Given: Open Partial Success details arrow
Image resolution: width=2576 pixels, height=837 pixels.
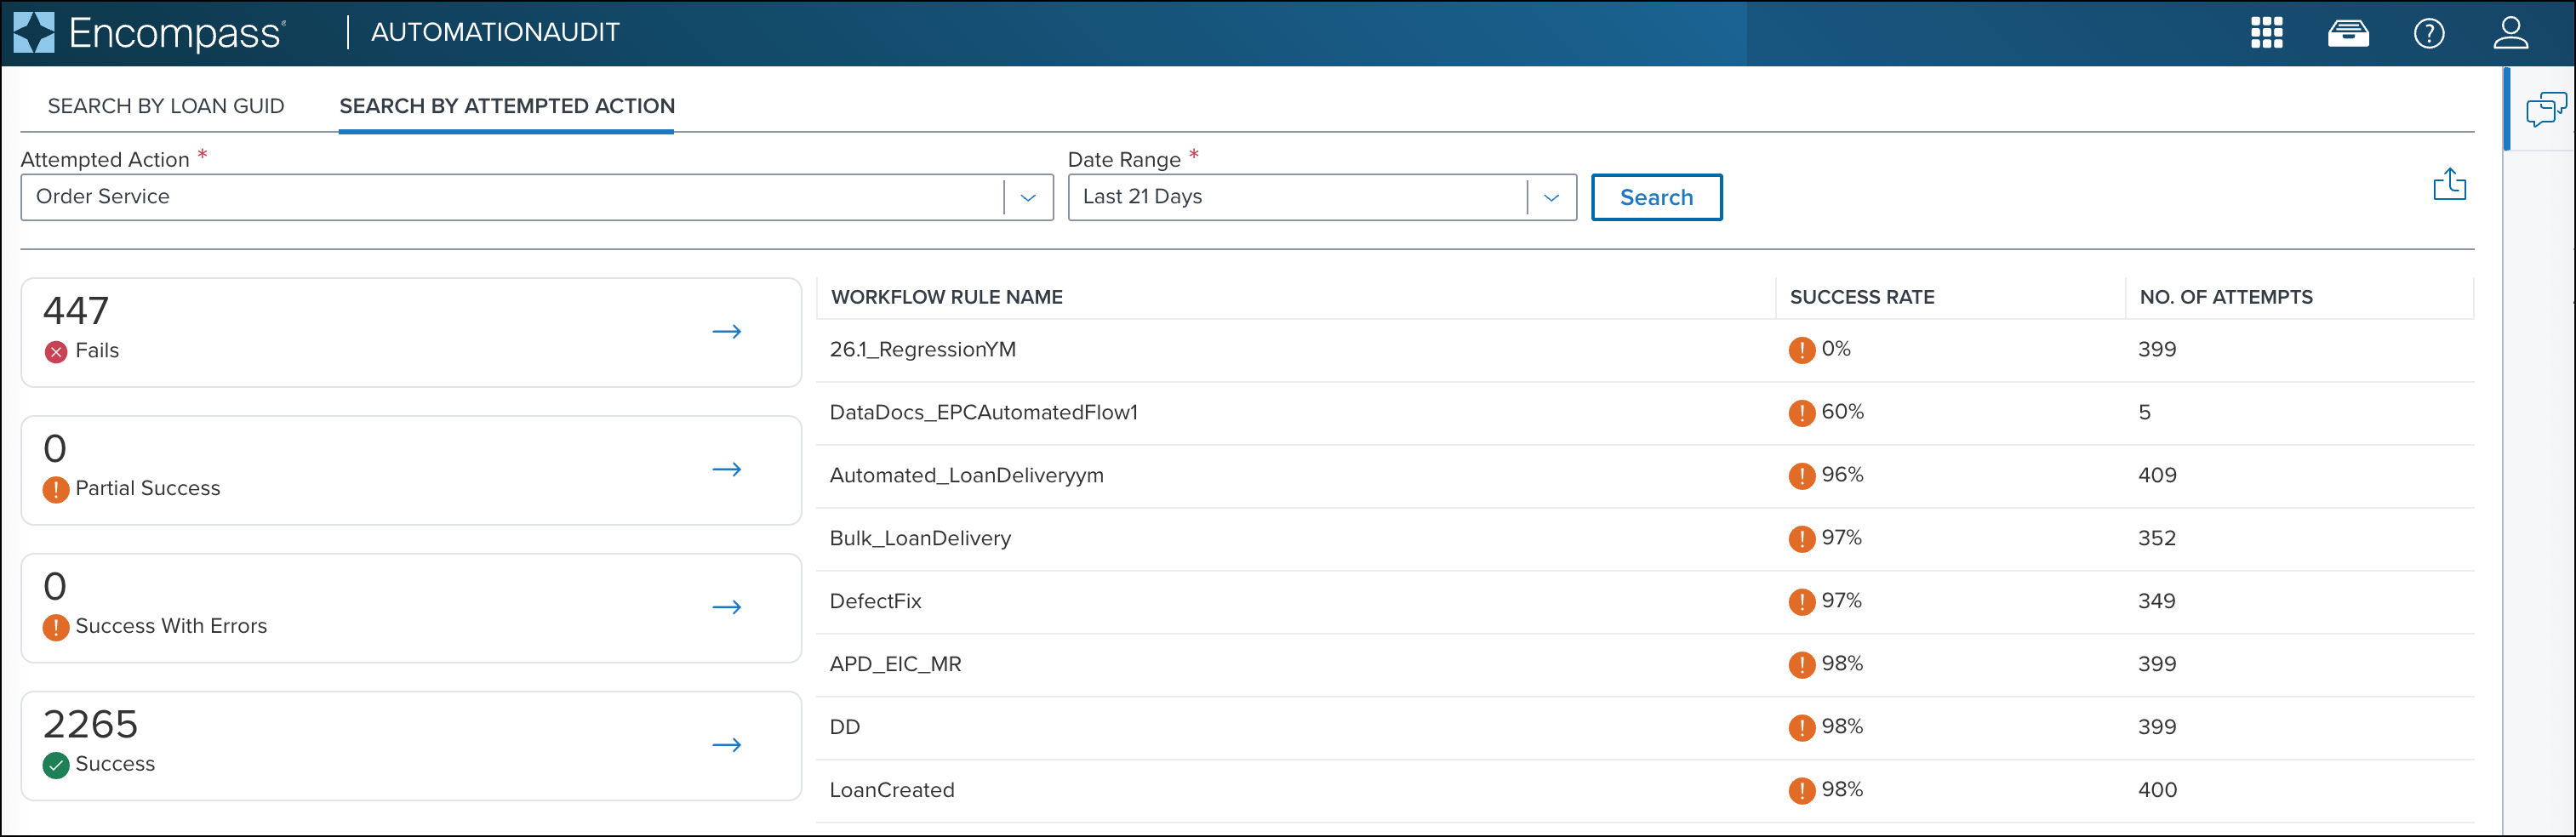Looking at the screenshot, I should pyautogui.click(x=726, y=470).
